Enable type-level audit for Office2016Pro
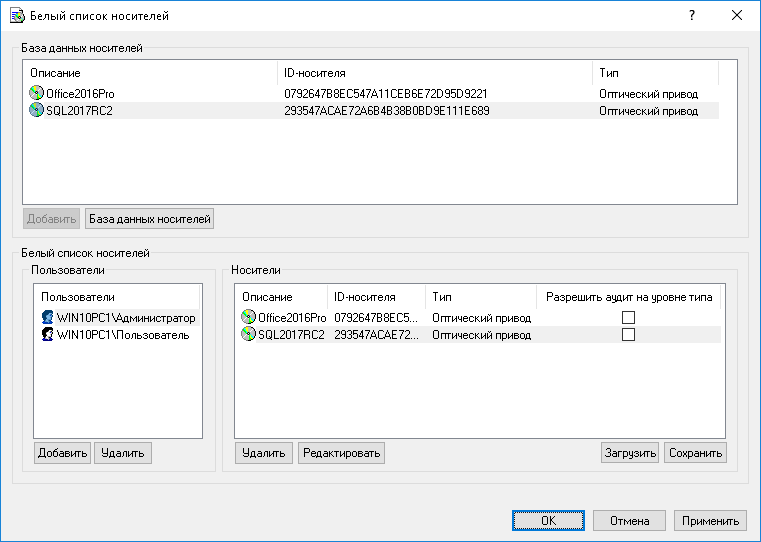Screen dimensions: 761x542 click(x=628, y=317)
